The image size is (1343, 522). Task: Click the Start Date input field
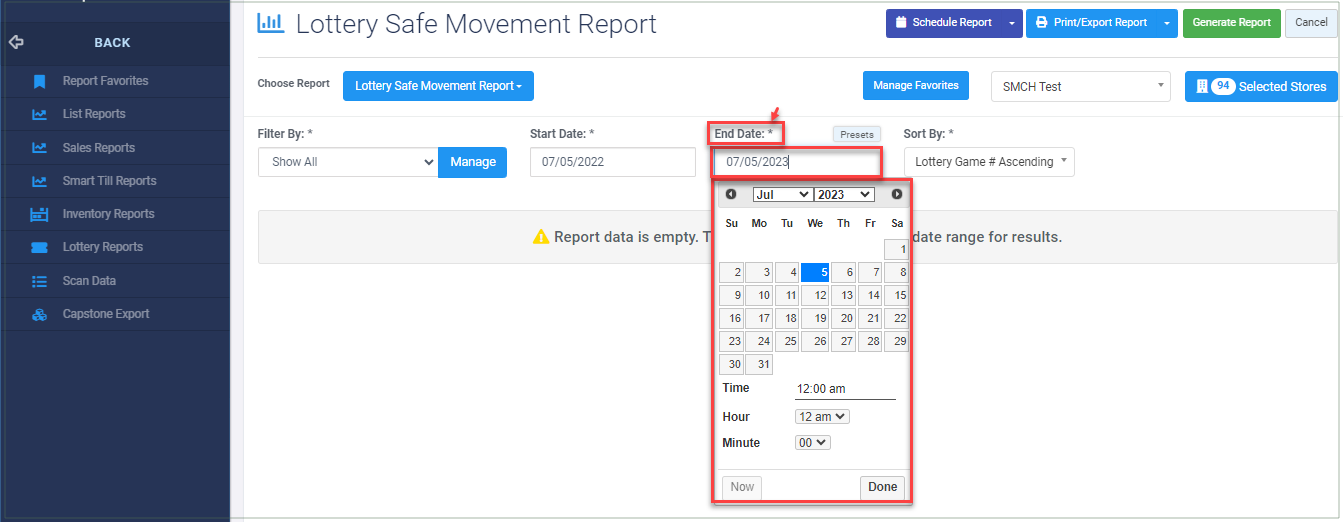[x=613, y=162]
